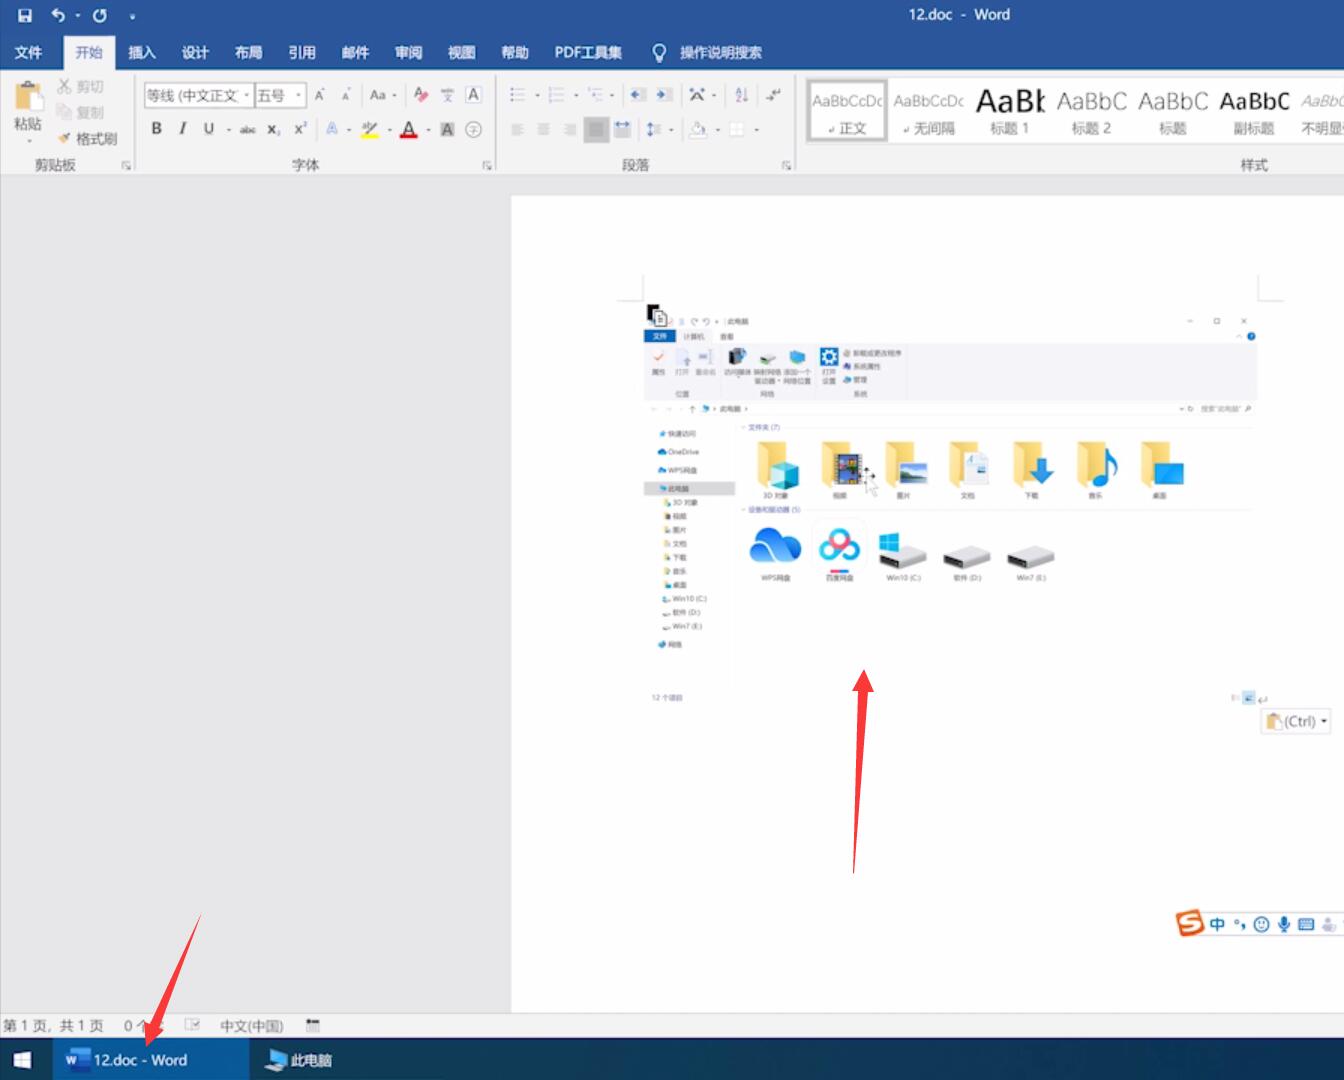The image size is (1344, 1080).
Task: Open the (Ctrl) paste options dropdown
Action: click(1297, 721)
